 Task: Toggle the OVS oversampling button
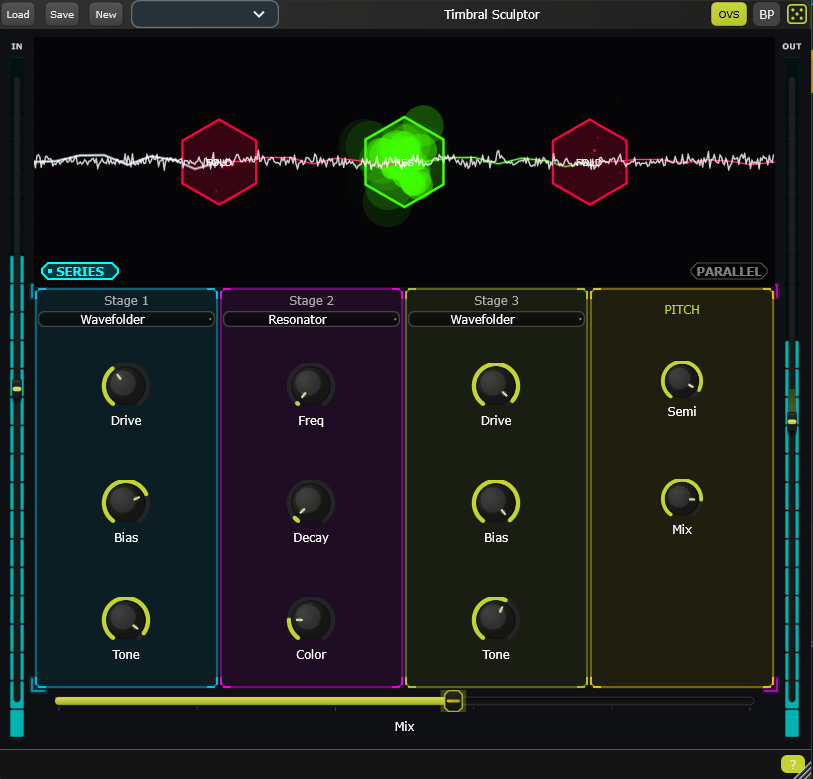(x=729, y=13)
